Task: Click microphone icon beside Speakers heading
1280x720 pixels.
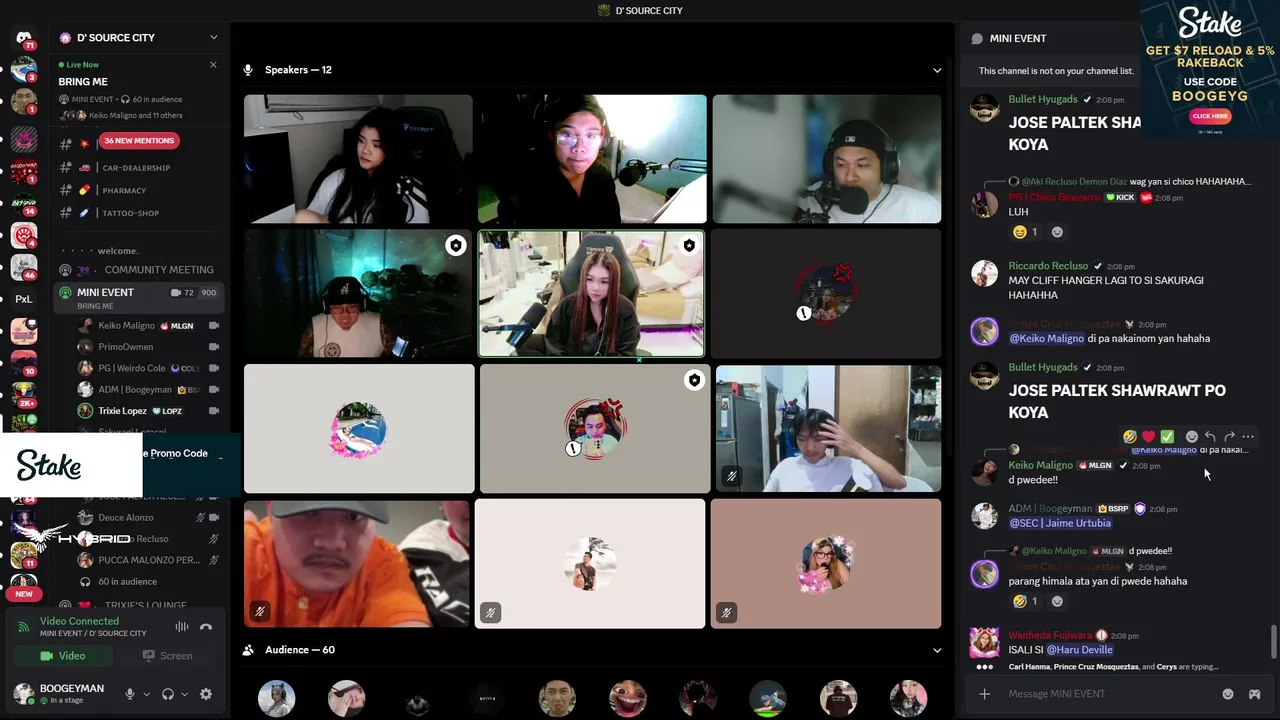Action: (248, 70)
